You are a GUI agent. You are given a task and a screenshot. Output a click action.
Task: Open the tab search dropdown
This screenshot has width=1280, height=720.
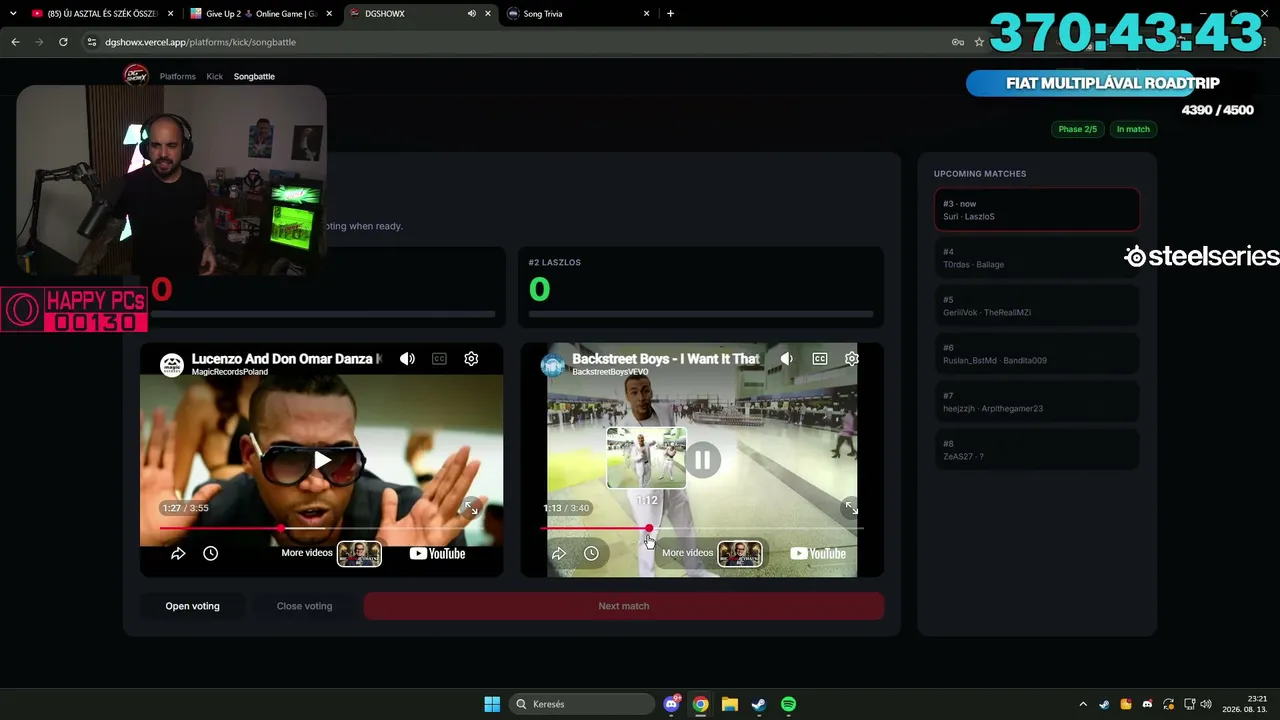point(12,14)
